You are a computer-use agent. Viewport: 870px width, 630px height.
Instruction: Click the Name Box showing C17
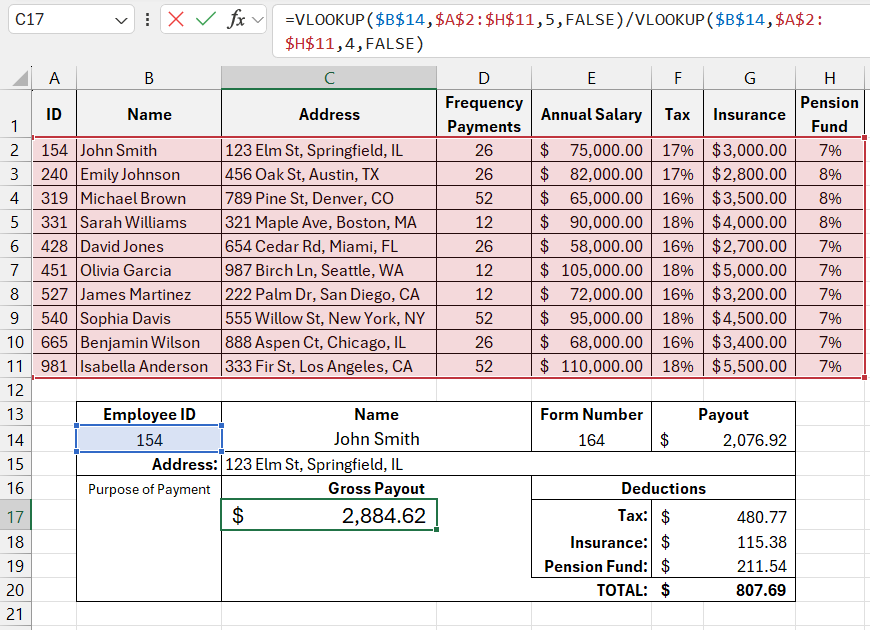[x=60, y=20]
